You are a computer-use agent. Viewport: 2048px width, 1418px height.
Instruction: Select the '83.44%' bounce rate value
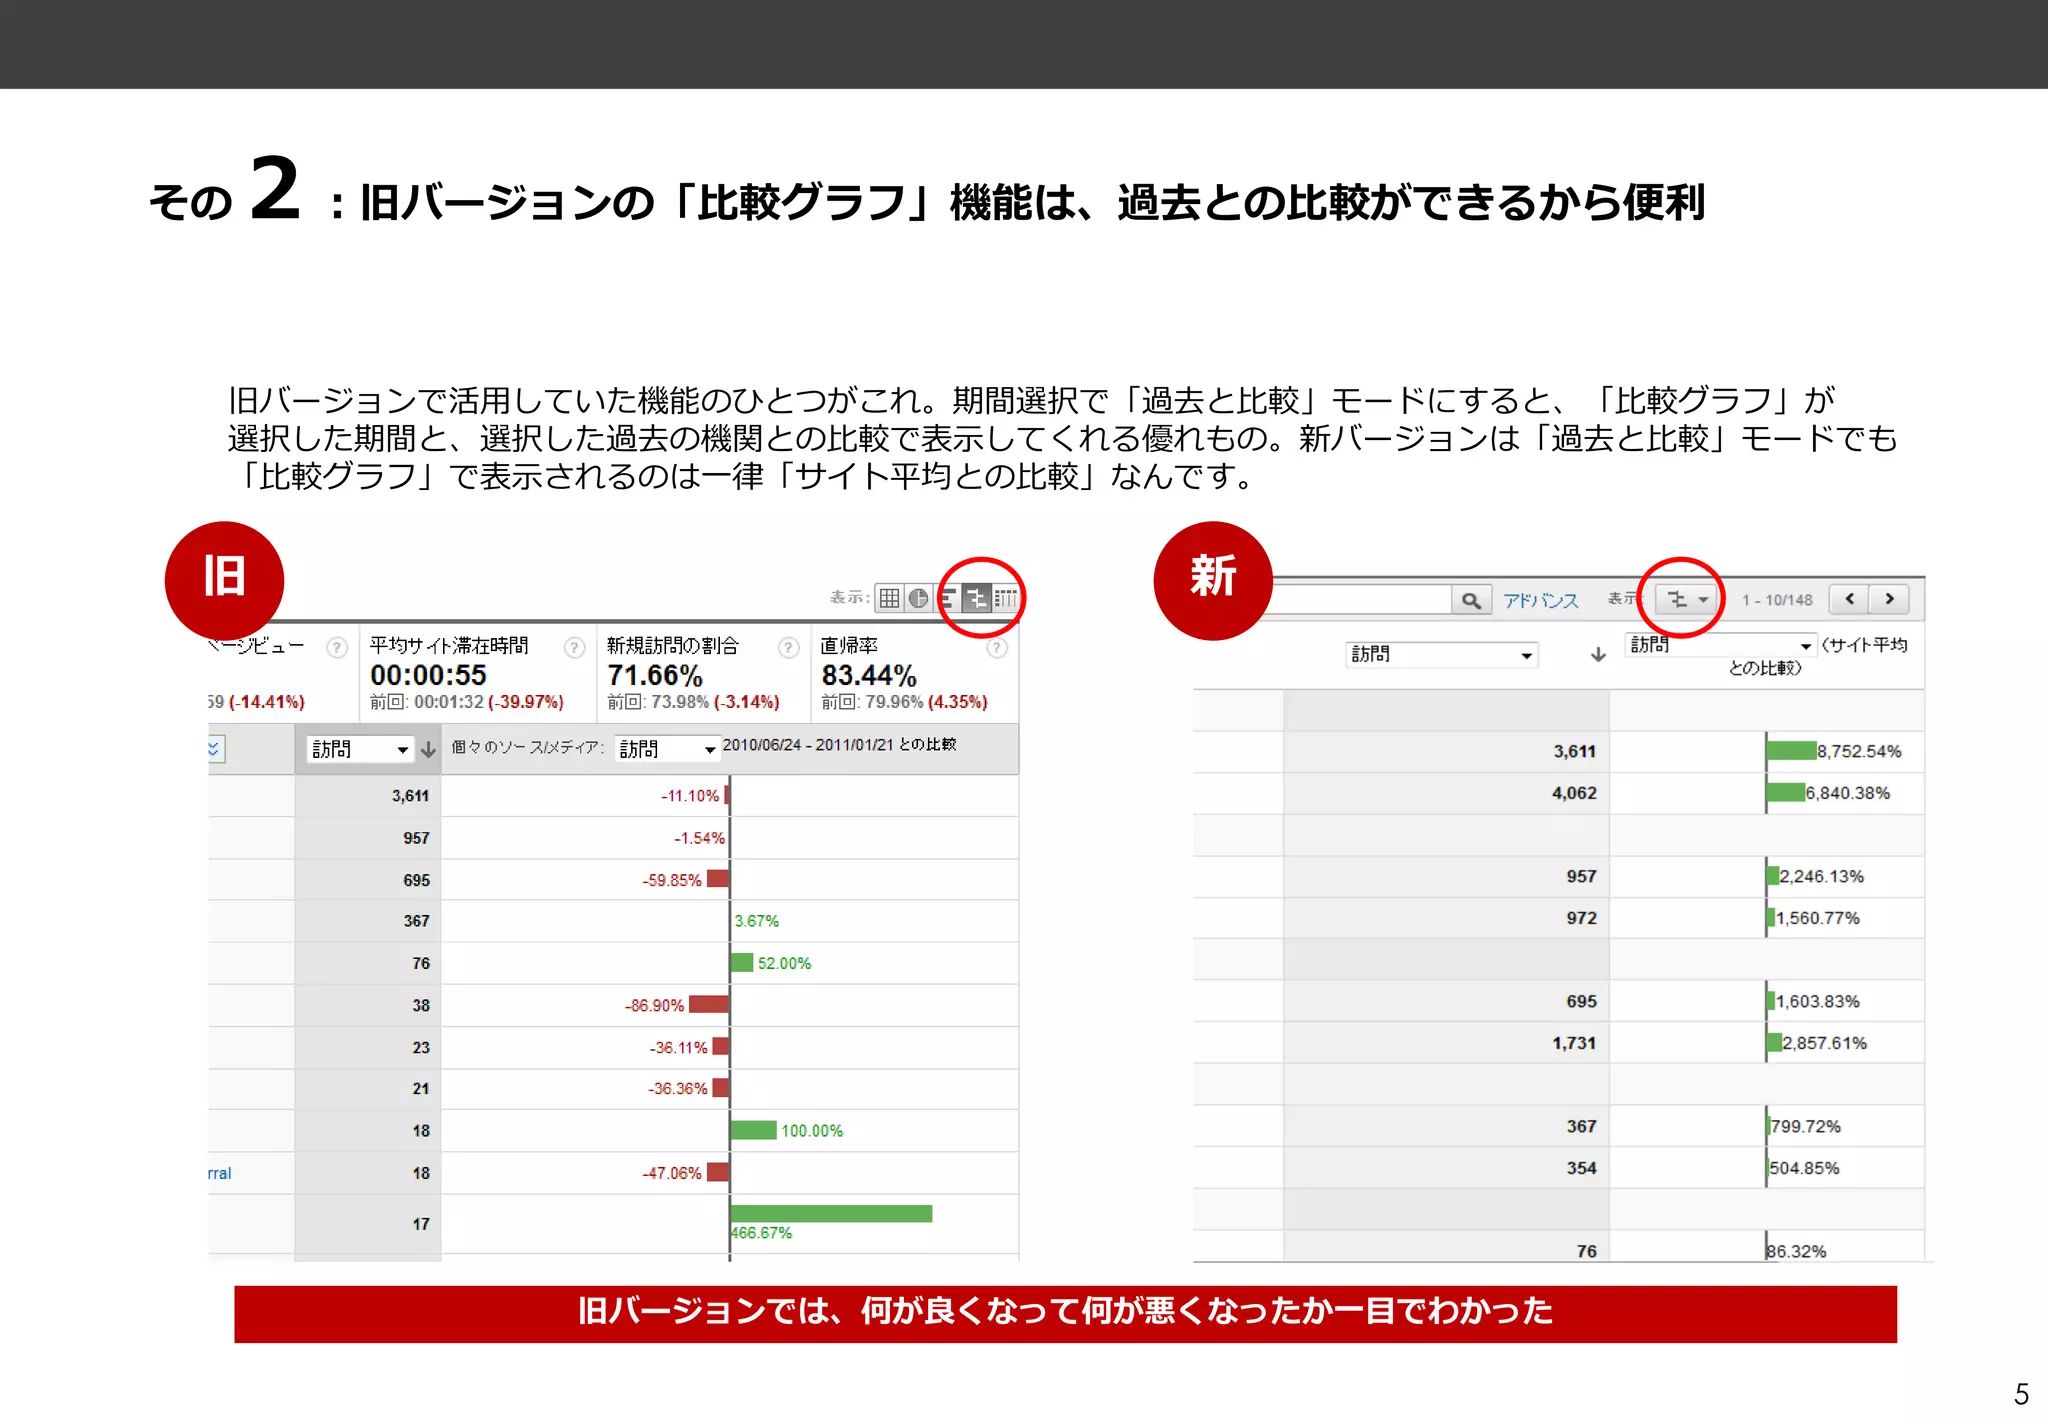tap(869, 675)
